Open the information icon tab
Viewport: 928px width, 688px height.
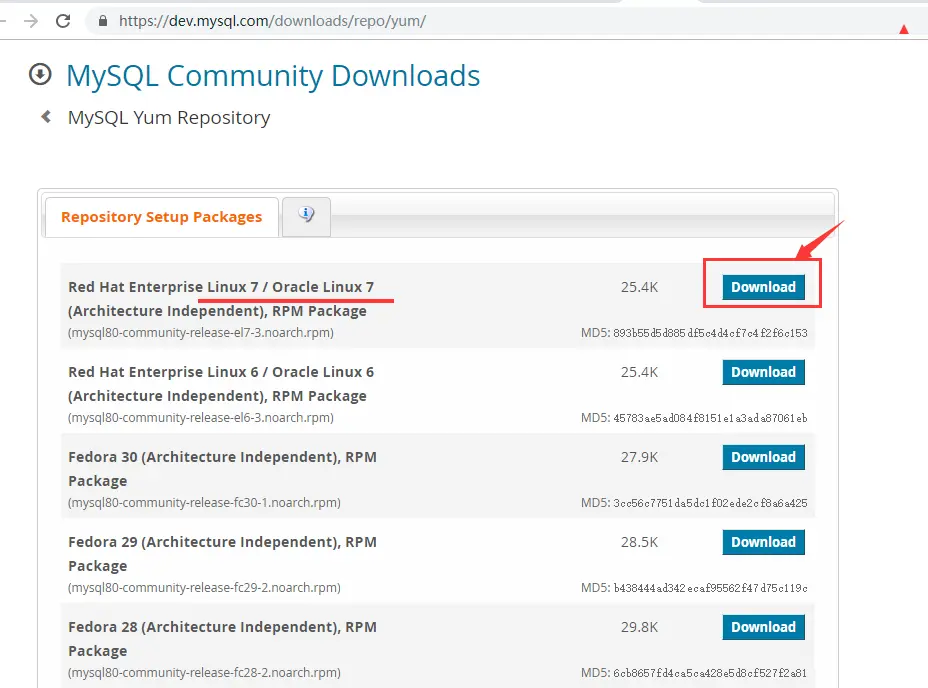[306, 217]
